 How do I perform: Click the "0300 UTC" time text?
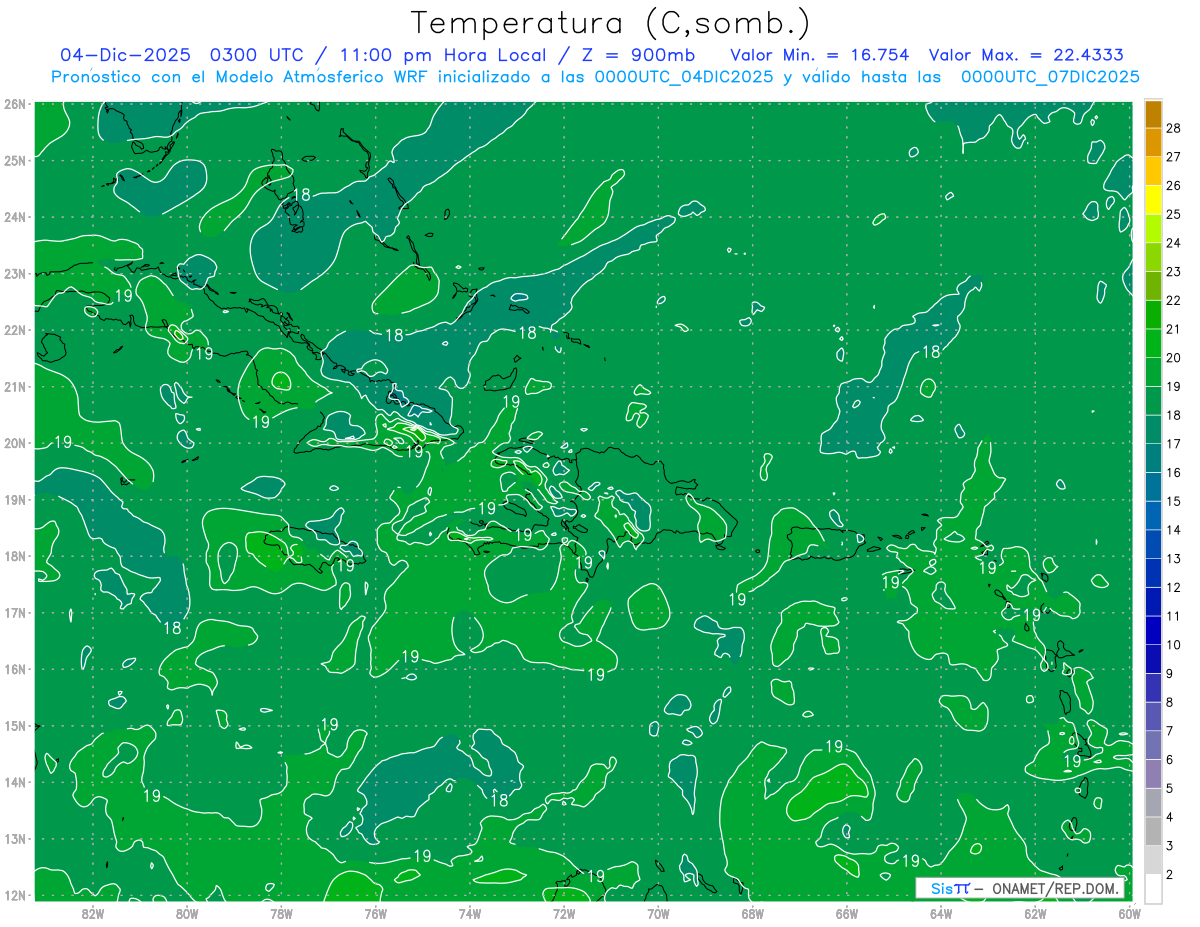pyautogui.click(x=255, y=55)
